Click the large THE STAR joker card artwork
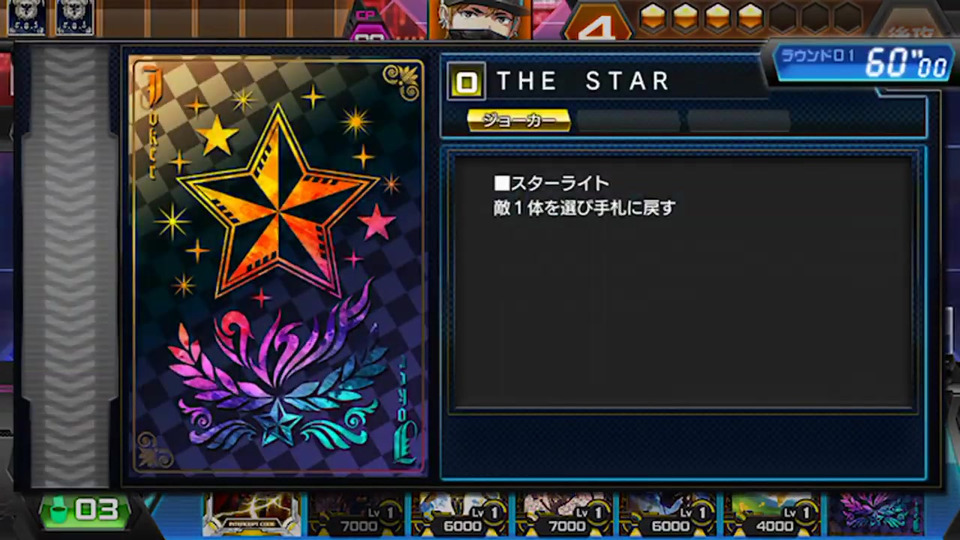The image size is (960, 540). pyautogui.click(x=277, y=266)
